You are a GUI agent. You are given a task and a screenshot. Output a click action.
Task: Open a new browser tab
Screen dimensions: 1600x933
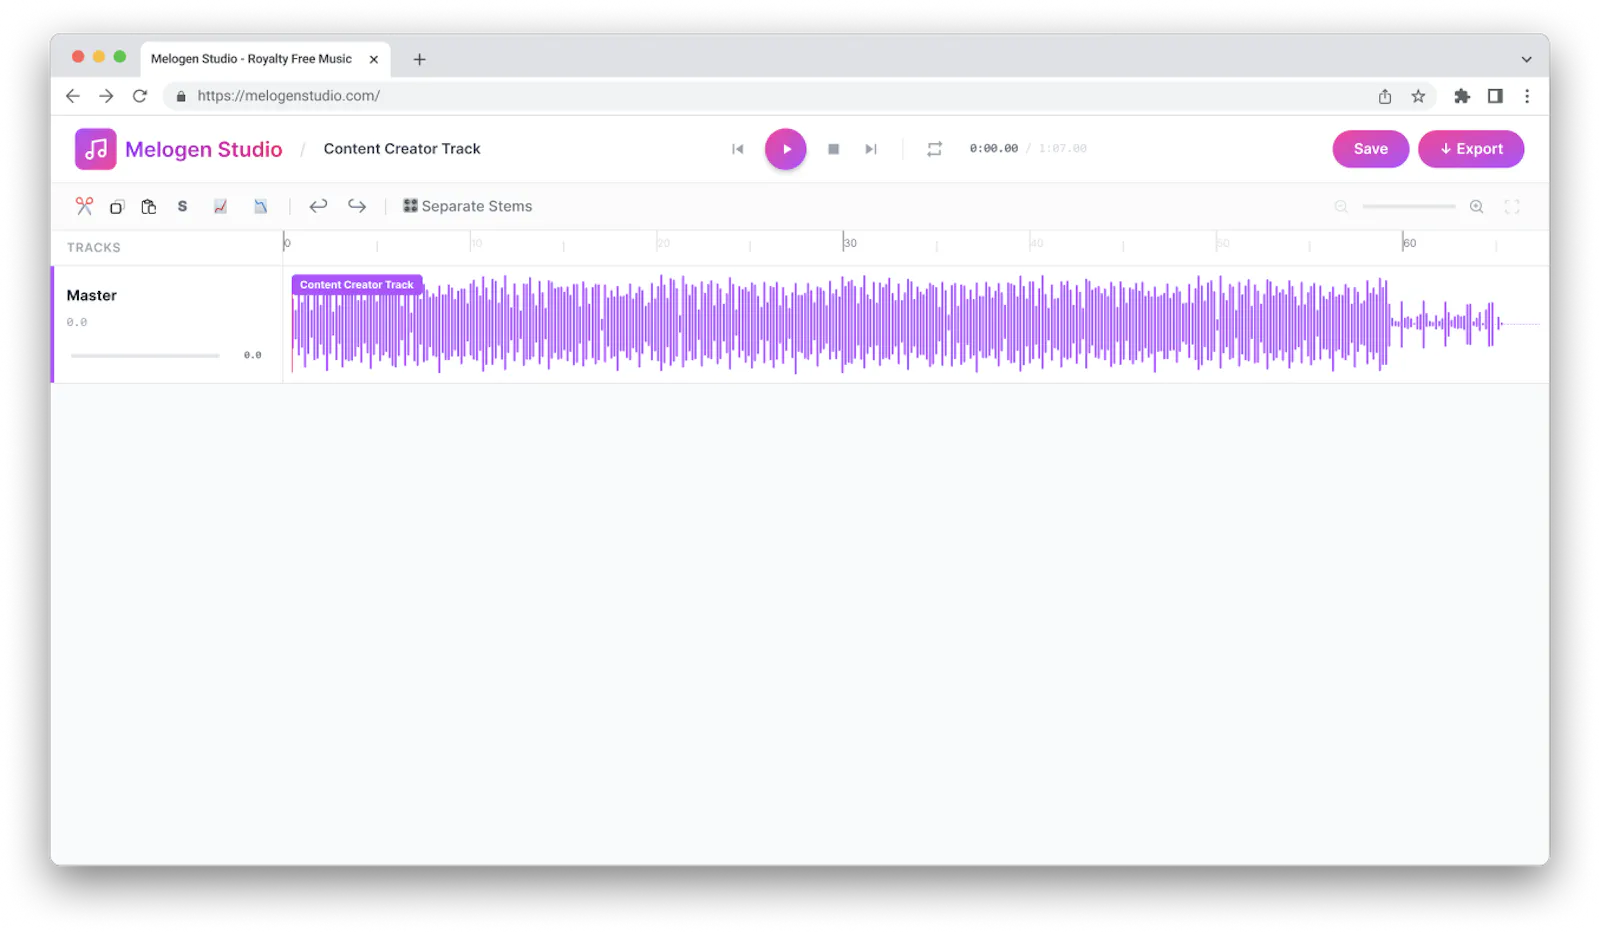pyautogui.click(x=419, y=59)
